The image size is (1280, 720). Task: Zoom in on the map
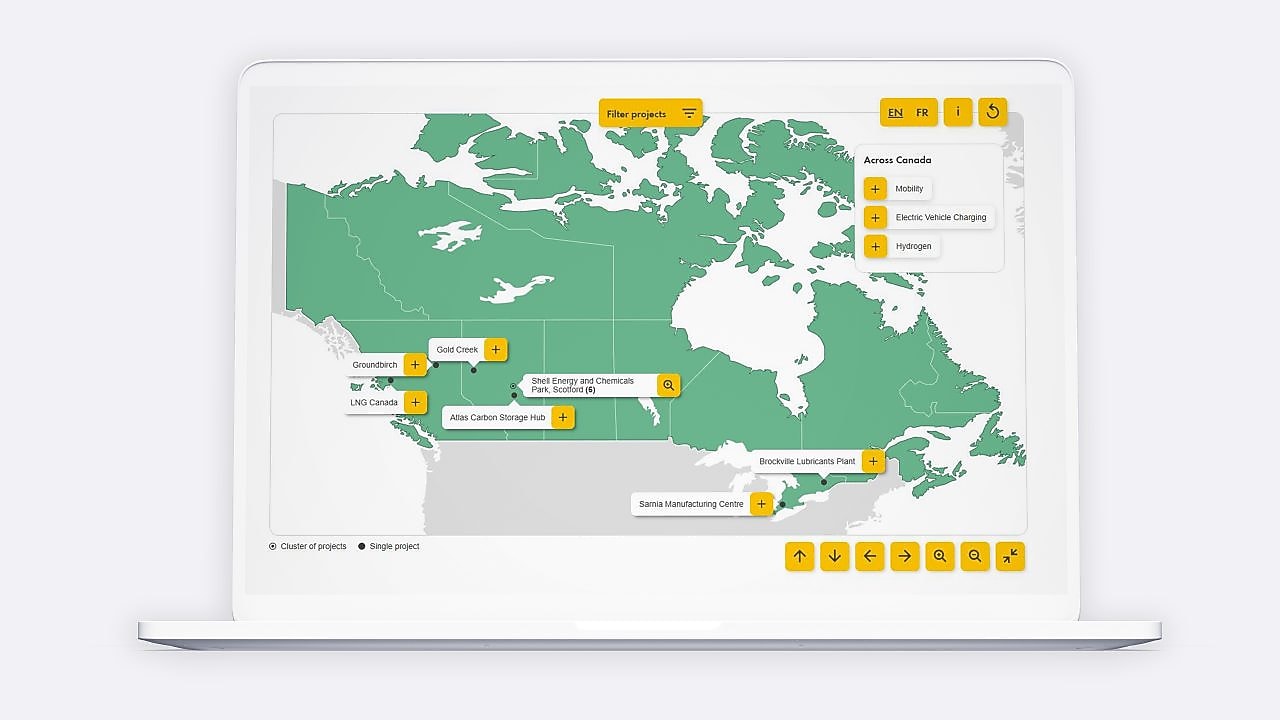939,555
